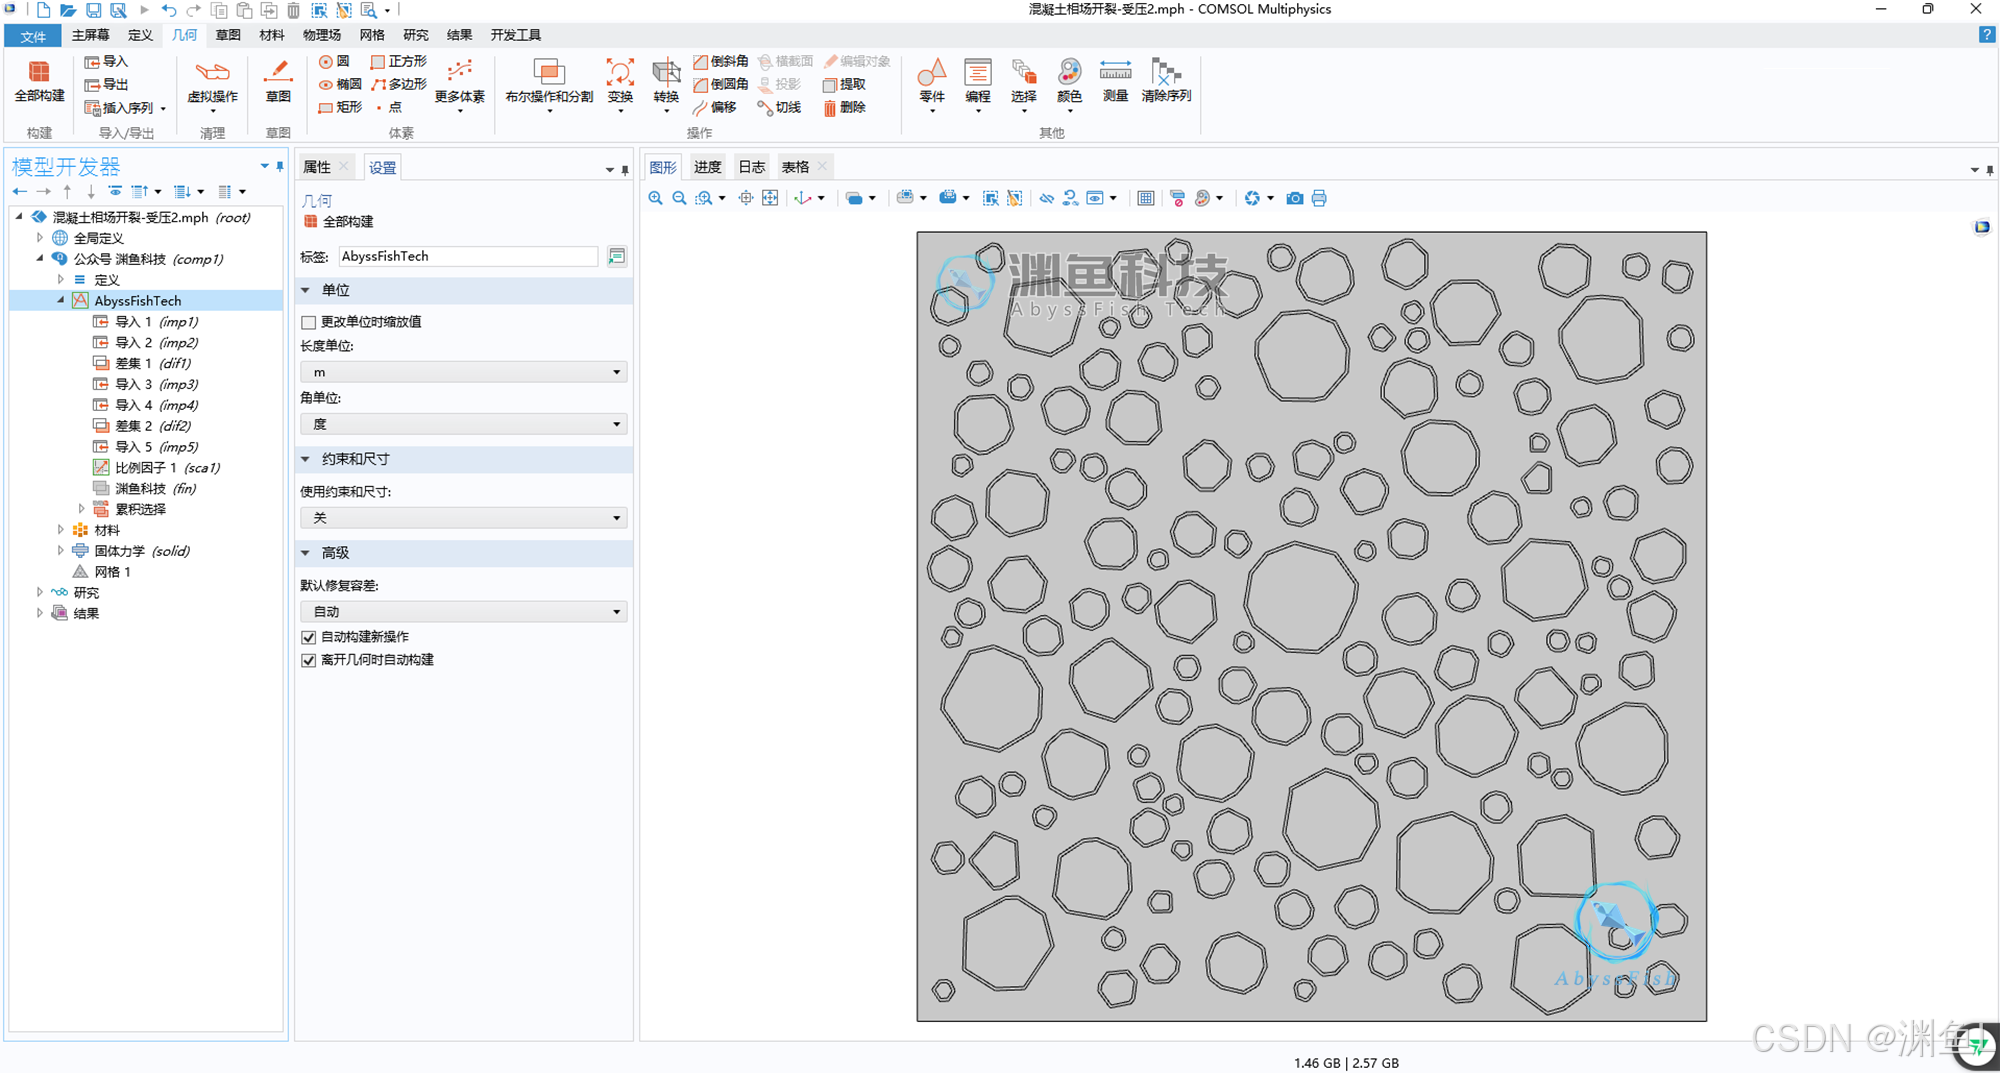Select the 正方形 square primitive
The width and height of the screenshot is (2000, 1073).
(x=398, y=61)
